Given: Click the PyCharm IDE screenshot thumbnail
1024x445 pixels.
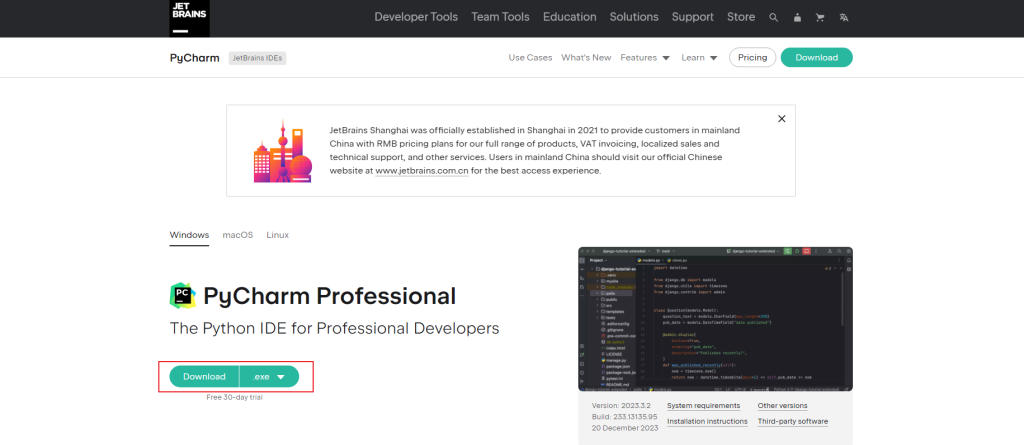Looking at the screenshot, I should click(715, 319).
